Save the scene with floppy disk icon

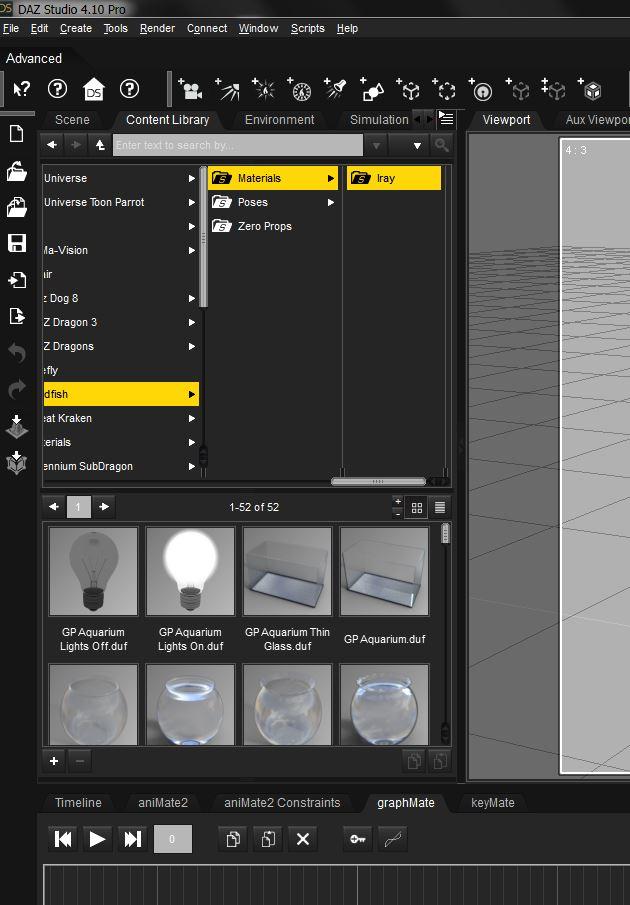point(17,243)
